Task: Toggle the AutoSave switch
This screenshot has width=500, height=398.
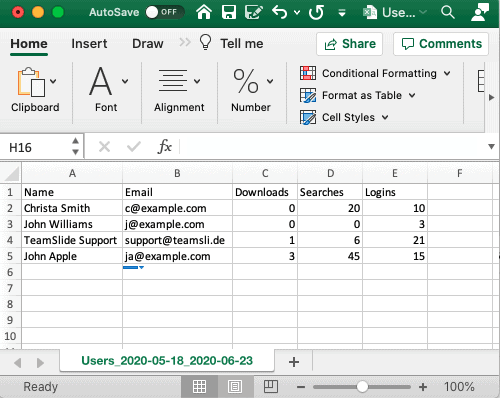Action: (164, 12)
